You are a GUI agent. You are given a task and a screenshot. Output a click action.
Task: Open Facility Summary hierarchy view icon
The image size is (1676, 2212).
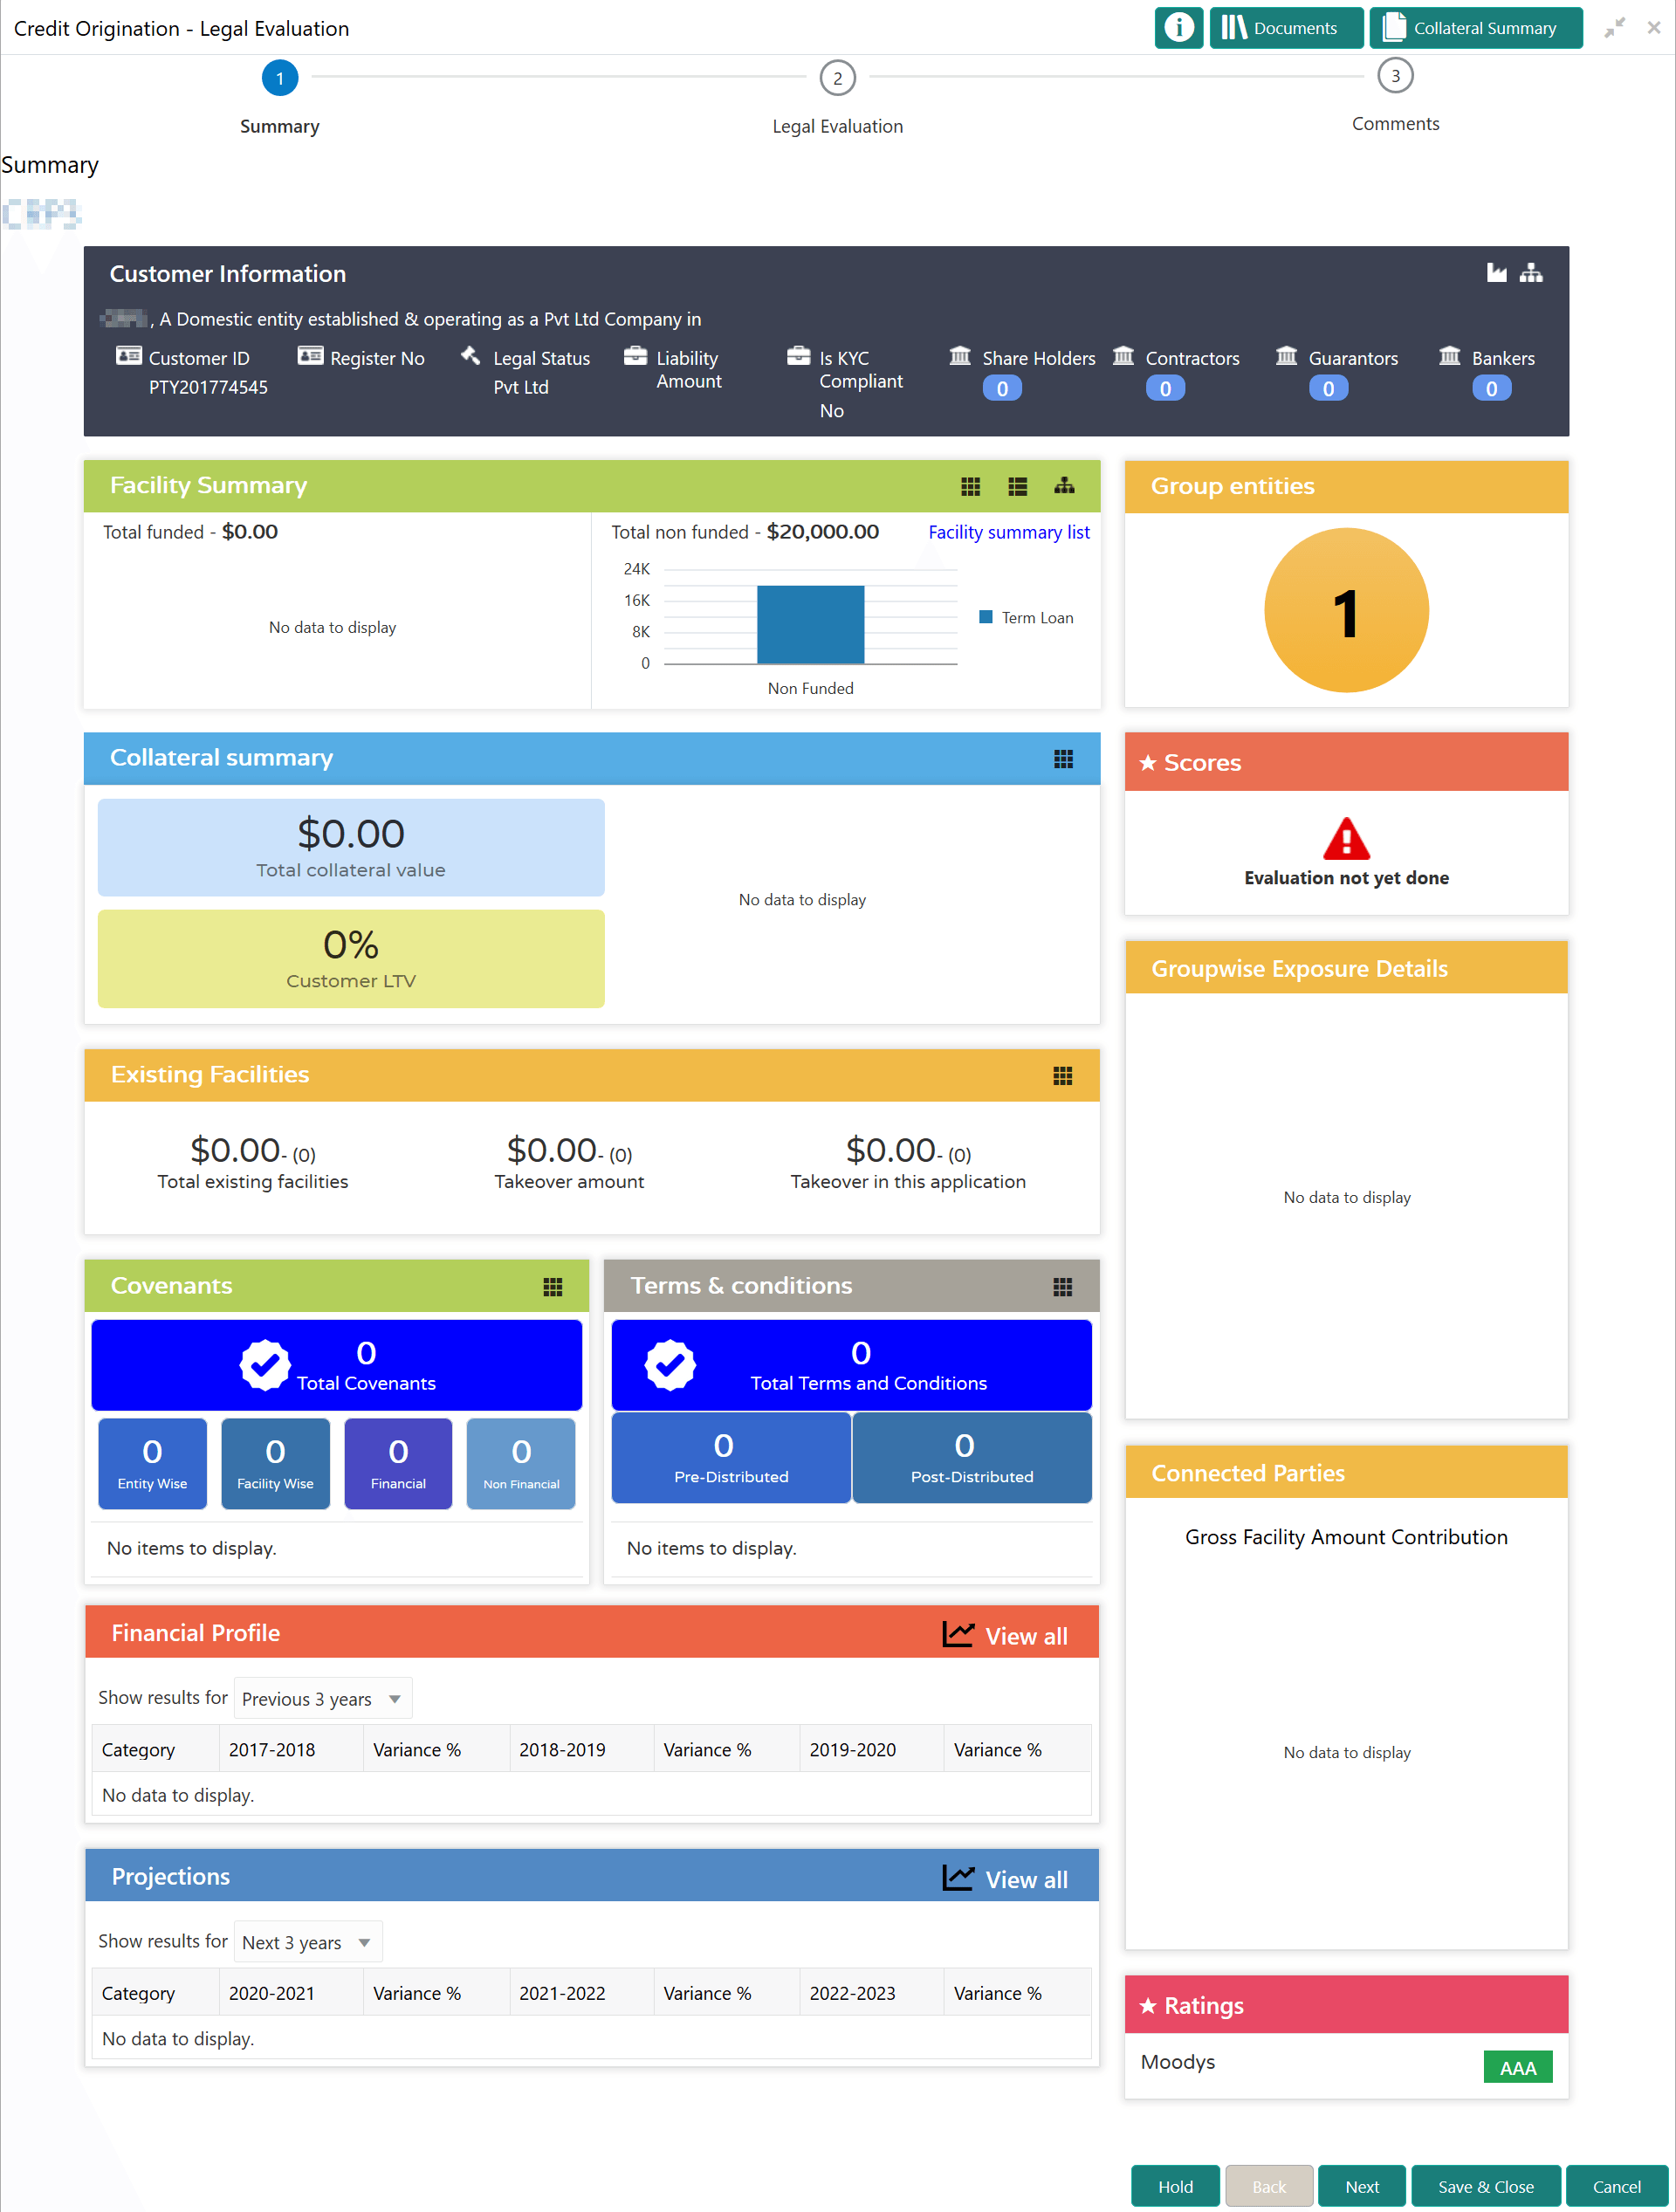coord(1064,486)
